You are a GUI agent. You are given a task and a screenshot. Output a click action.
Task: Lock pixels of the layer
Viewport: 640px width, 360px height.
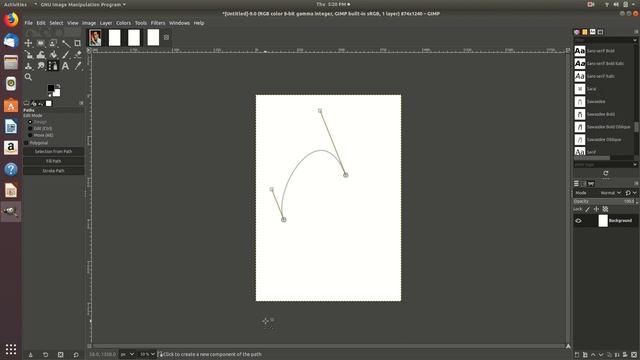coord(588,209)
